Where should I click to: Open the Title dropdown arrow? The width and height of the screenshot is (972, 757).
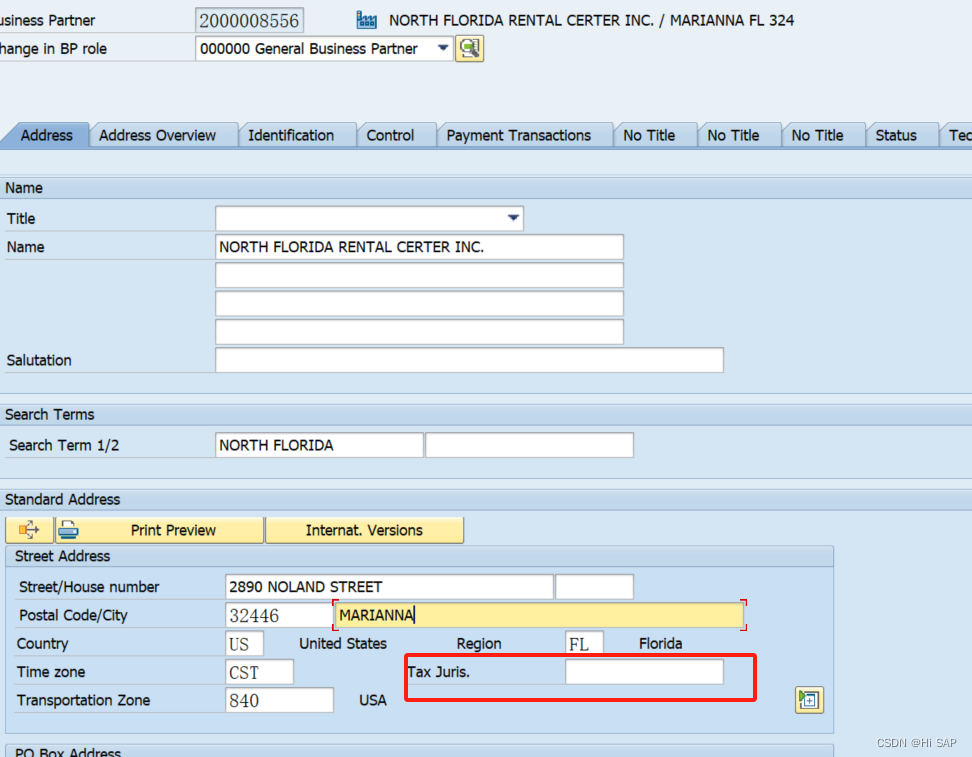tap(513, 218)
